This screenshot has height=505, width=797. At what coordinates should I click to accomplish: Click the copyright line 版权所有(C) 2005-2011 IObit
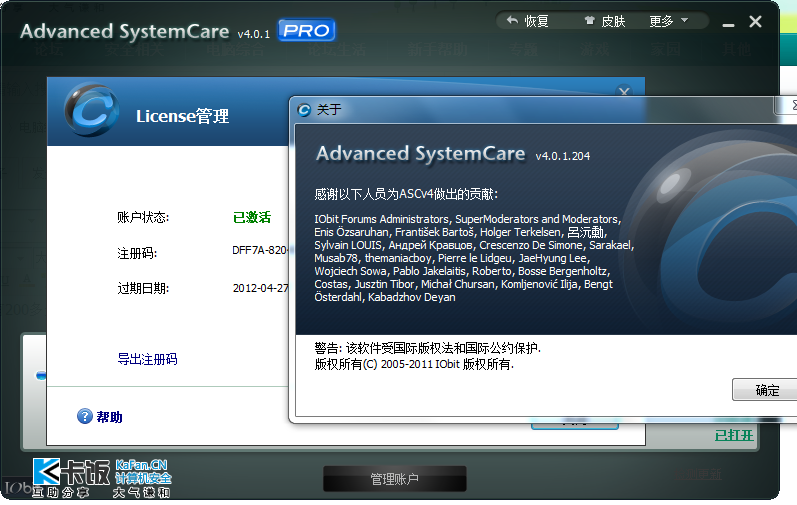click(414, 364)
